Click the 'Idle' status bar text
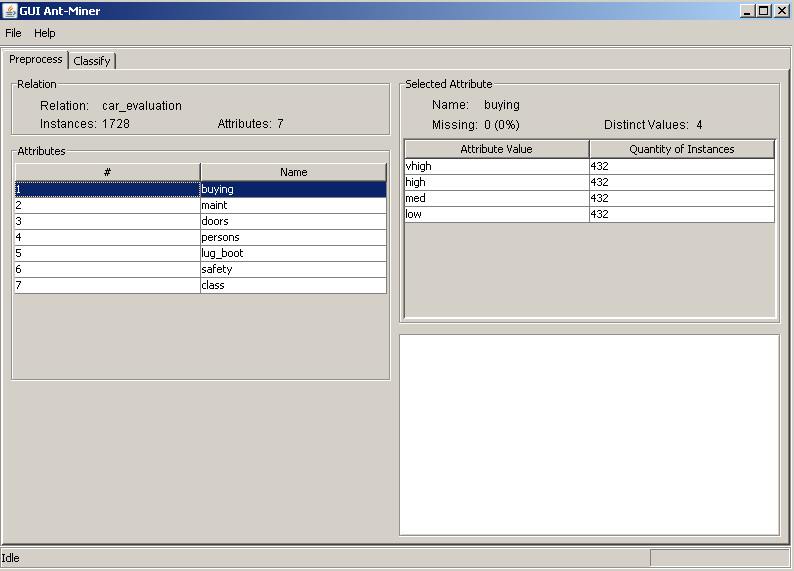The height and width of the screenshot is (571, 794). tap(10, 558)
